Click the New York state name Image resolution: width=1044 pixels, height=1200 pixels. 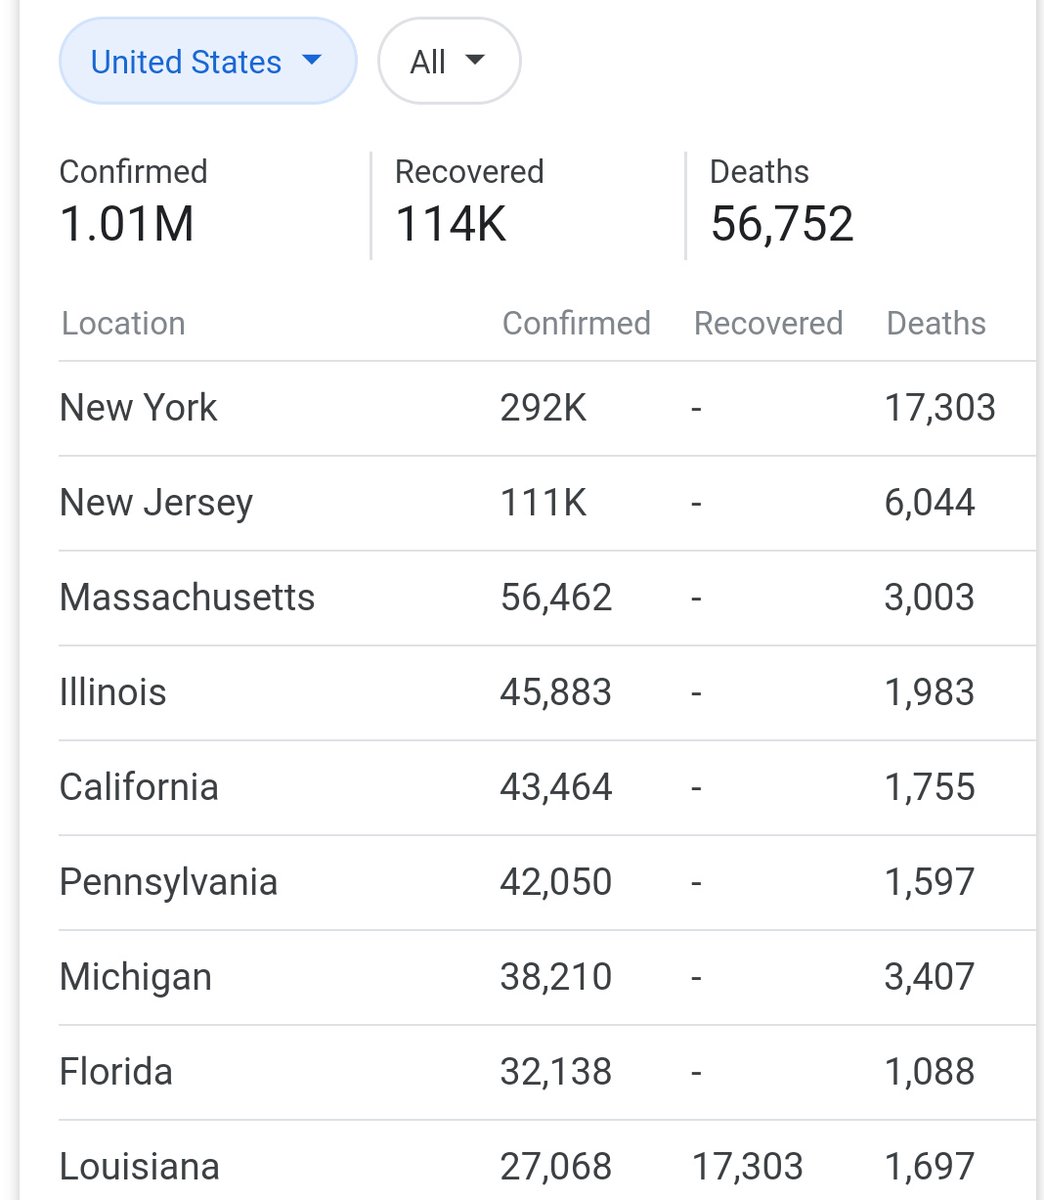click(138, 408)
